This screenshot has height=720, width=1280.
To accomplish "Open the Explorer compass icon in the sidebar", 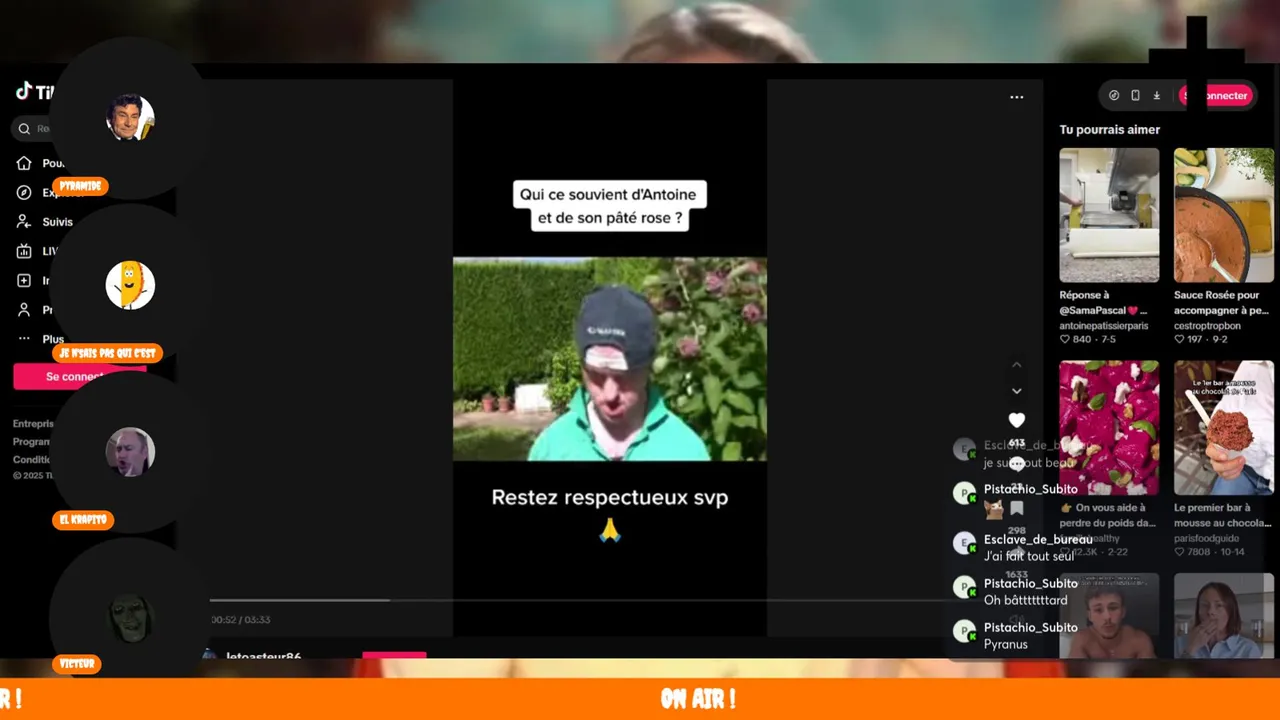I will (24, 192).
